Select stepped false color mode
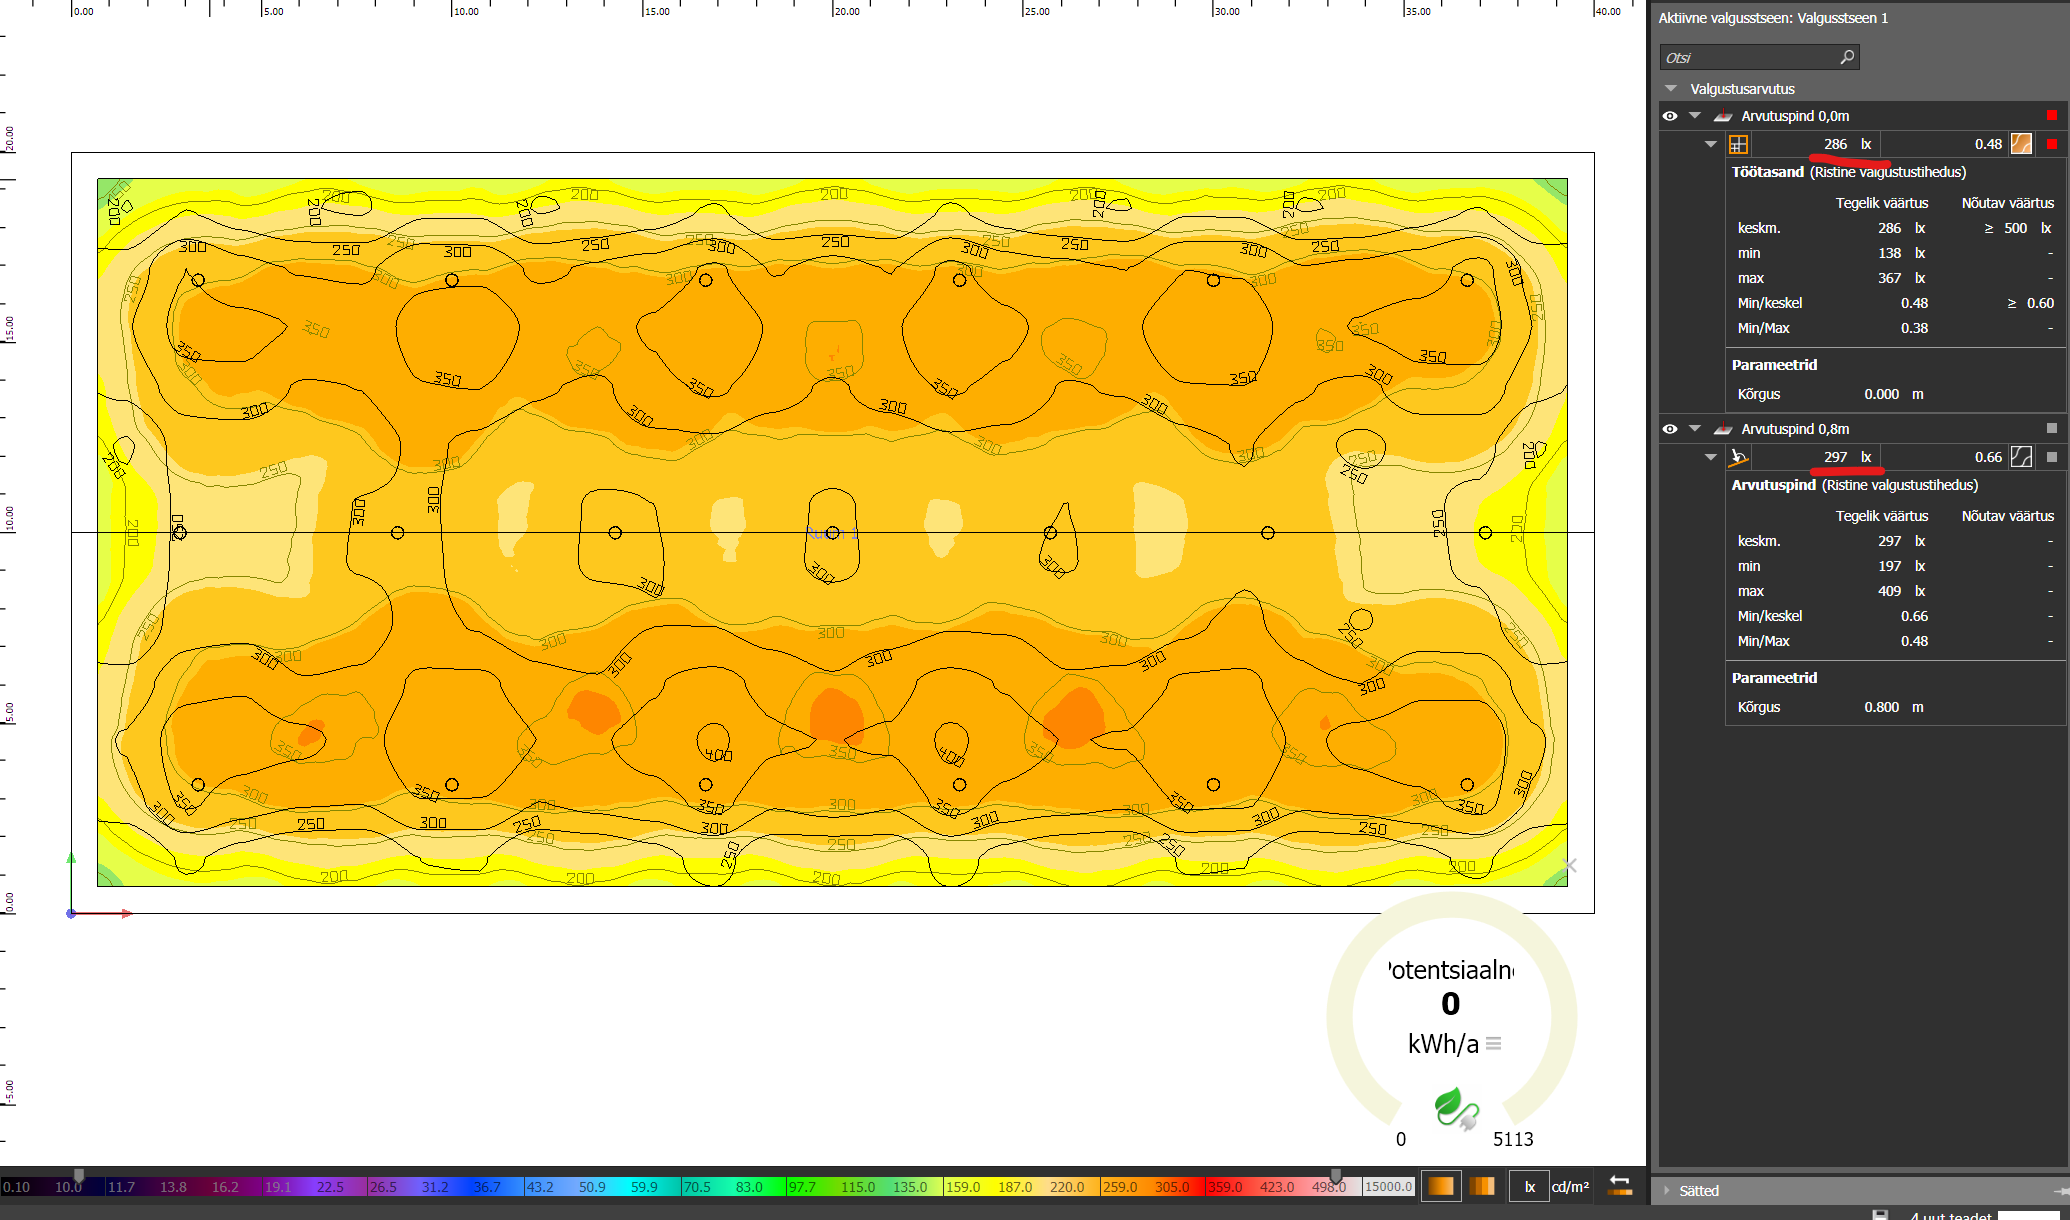The width and height of the screenshot is (2070, 1220). (x=1482, y=1186)
